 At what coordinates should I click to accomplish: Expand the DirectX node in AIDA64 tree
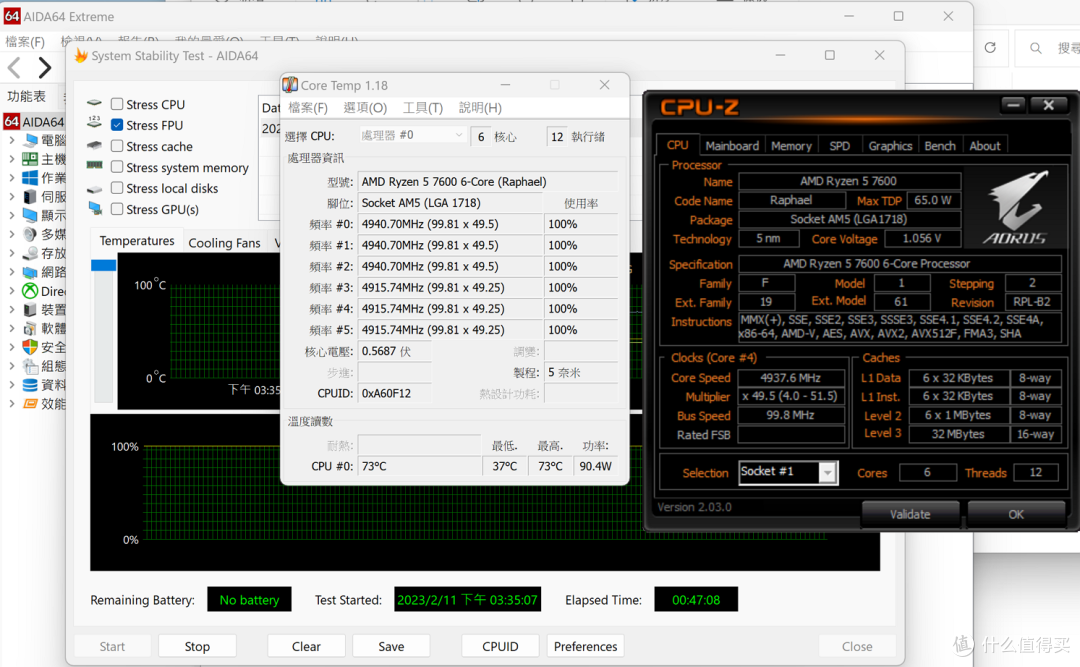[12, 291]
